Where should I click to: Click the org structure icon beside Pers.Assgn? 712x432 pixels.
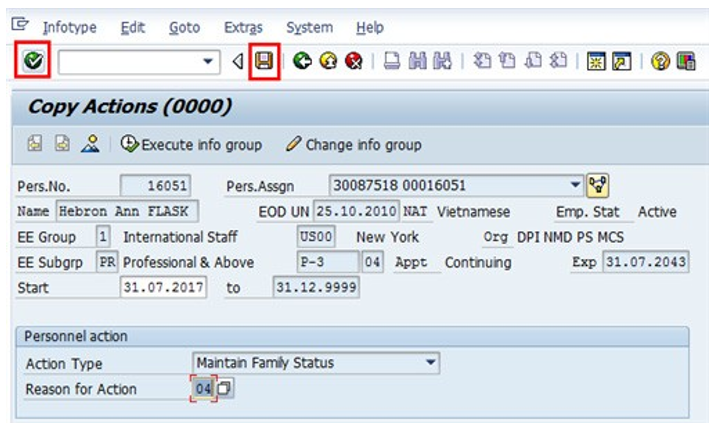coord(598,185)
